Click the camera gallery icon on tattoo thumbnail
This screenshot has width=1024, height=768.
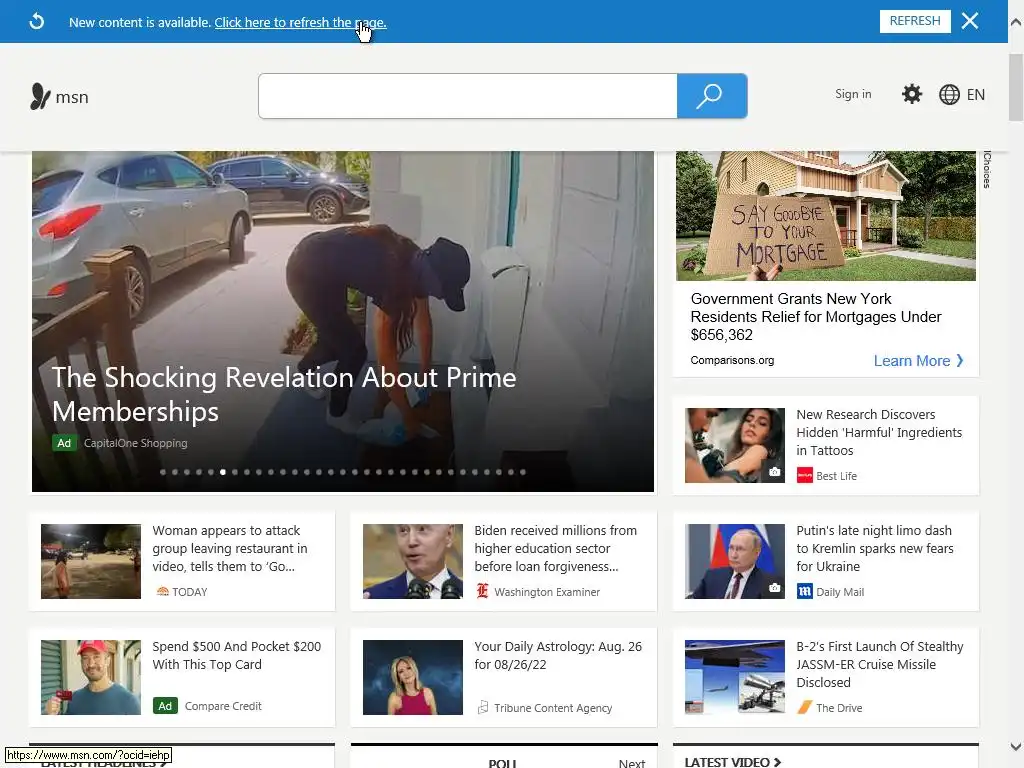pyautogui.click(x=775, y=472)
